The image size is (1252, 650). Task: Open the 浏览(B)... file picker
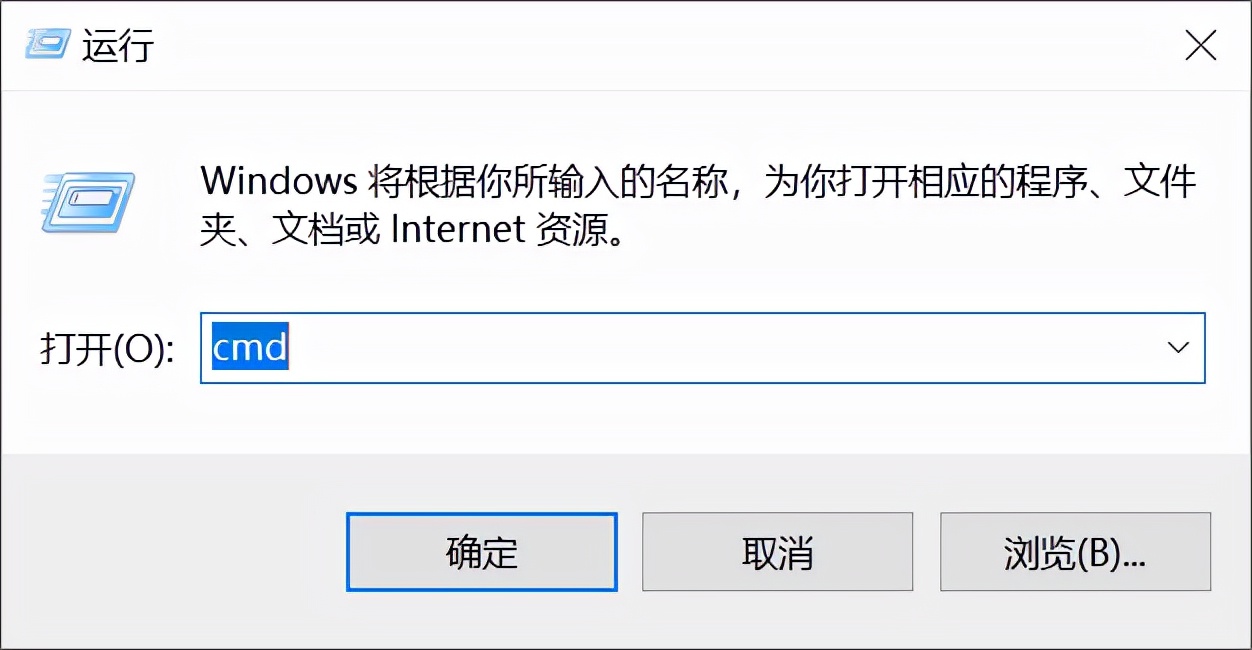[x=1075, y=552]
